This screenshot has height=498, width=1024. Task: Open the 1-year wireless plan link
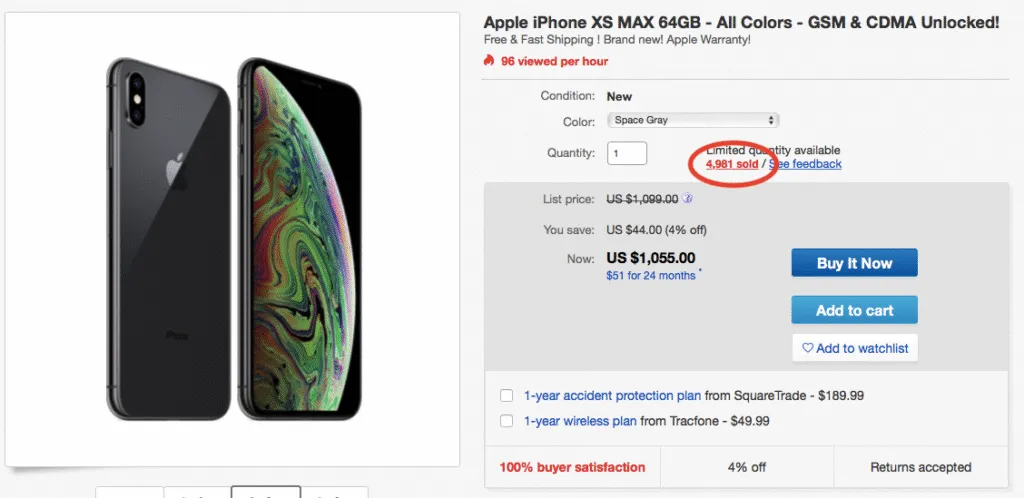pyautogui.click(x=581, y=421)
